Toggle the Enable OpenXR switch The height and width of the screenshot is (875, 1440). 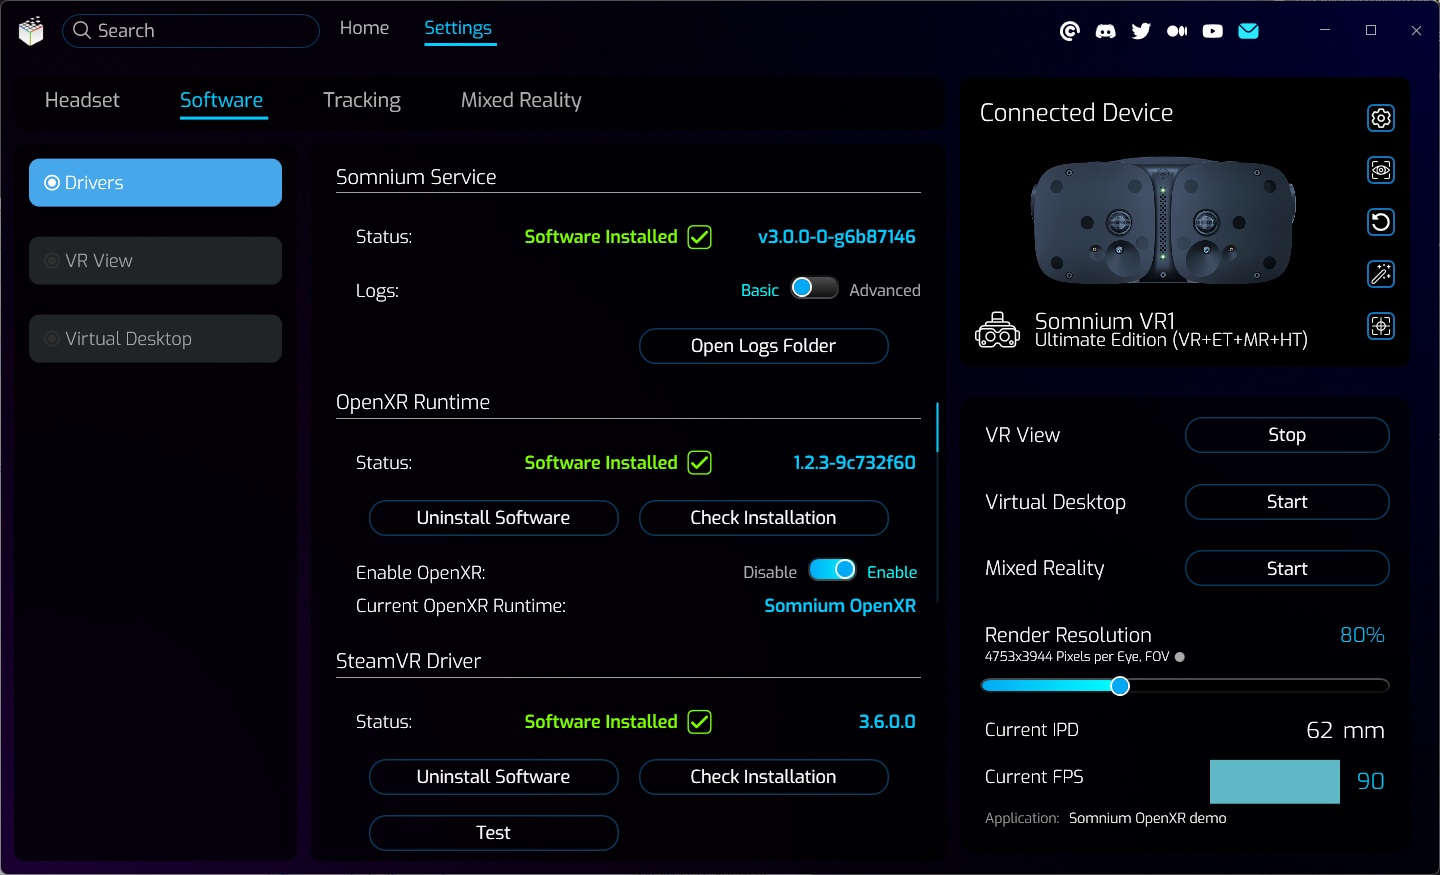click(832, 570)
